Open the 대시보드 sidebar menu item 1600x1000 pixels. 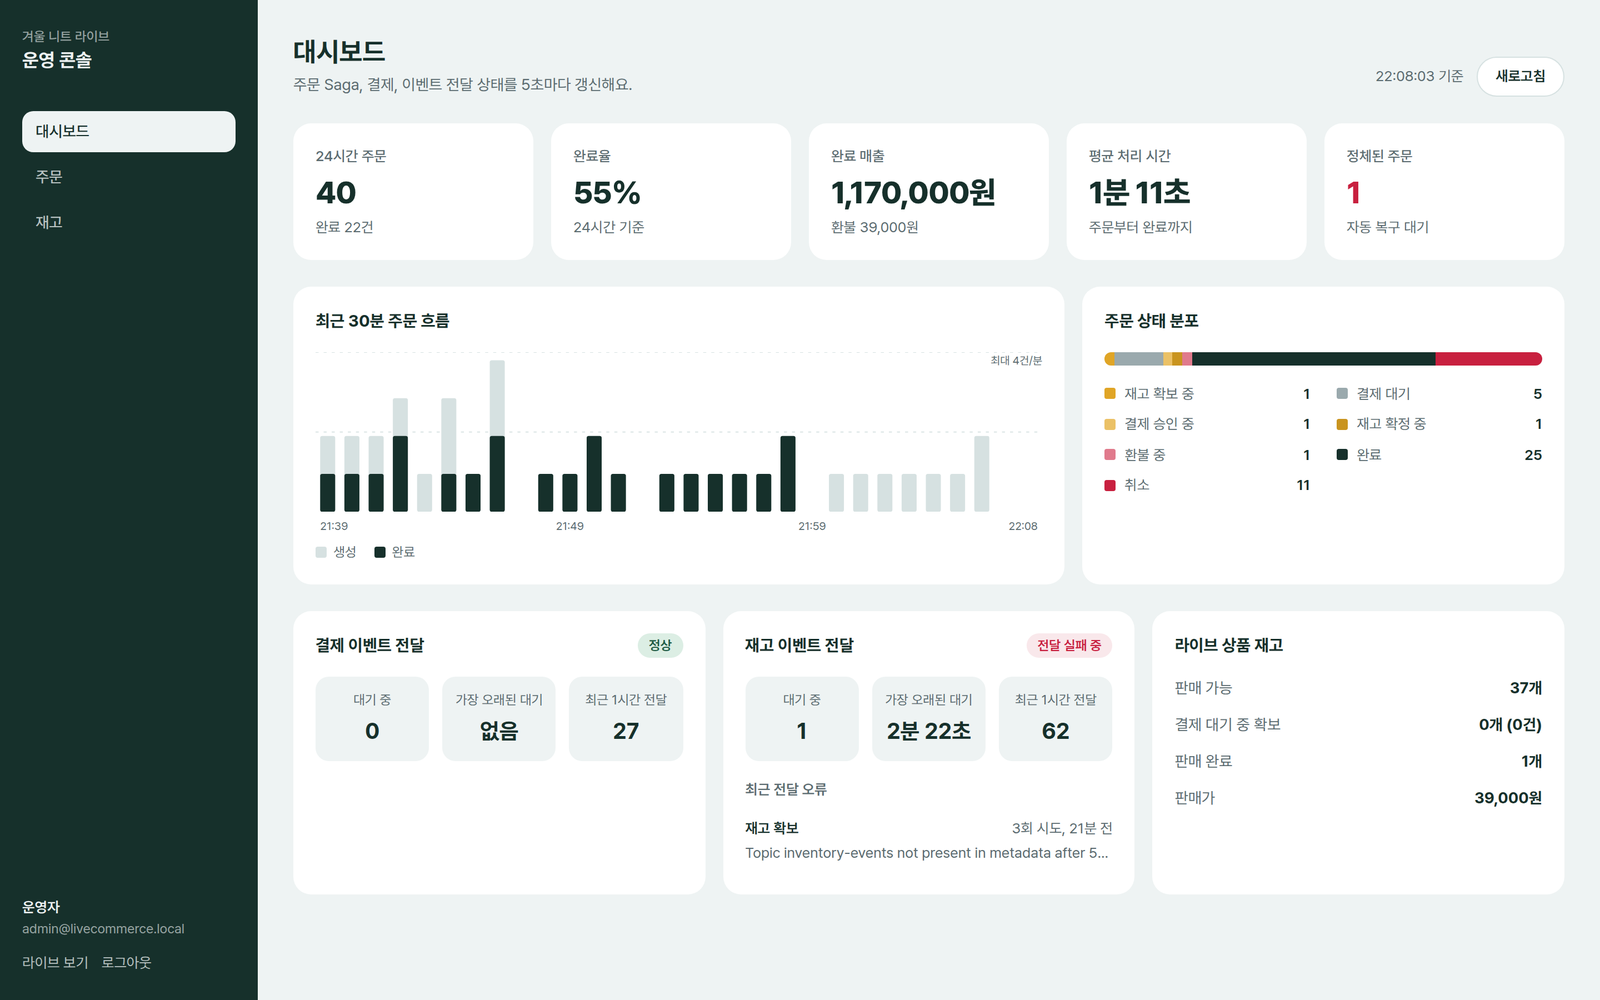coord(129,131)
